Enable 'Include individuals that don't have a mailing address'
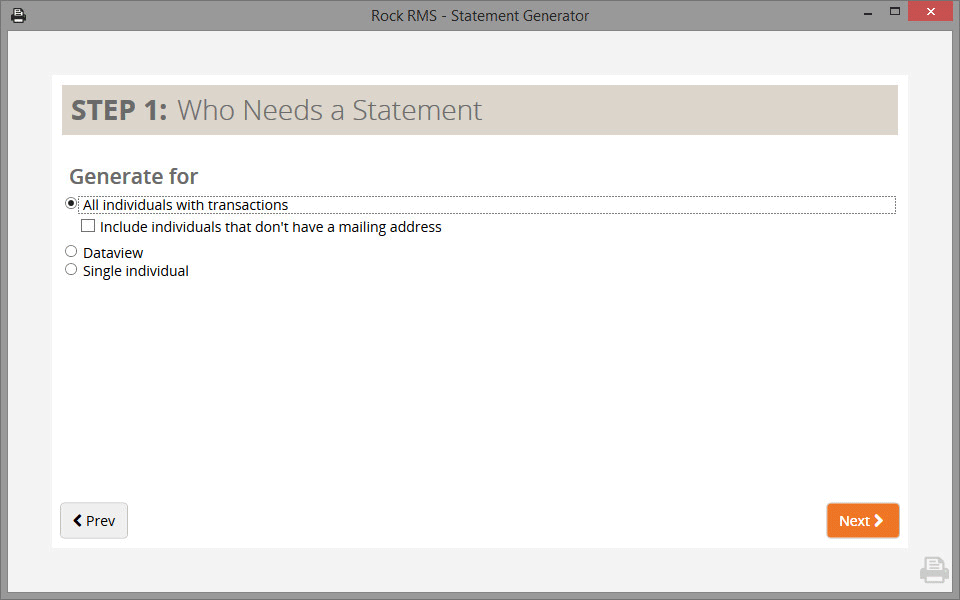The image size is (960, 600). (88, 226)
